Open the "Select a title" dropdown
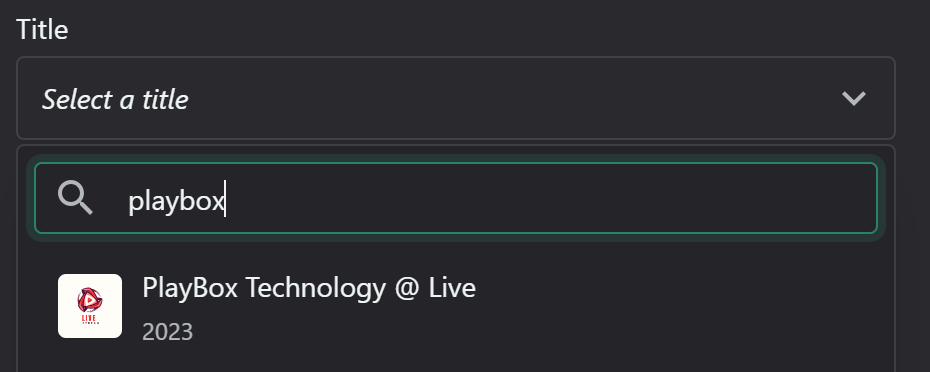 456,98
